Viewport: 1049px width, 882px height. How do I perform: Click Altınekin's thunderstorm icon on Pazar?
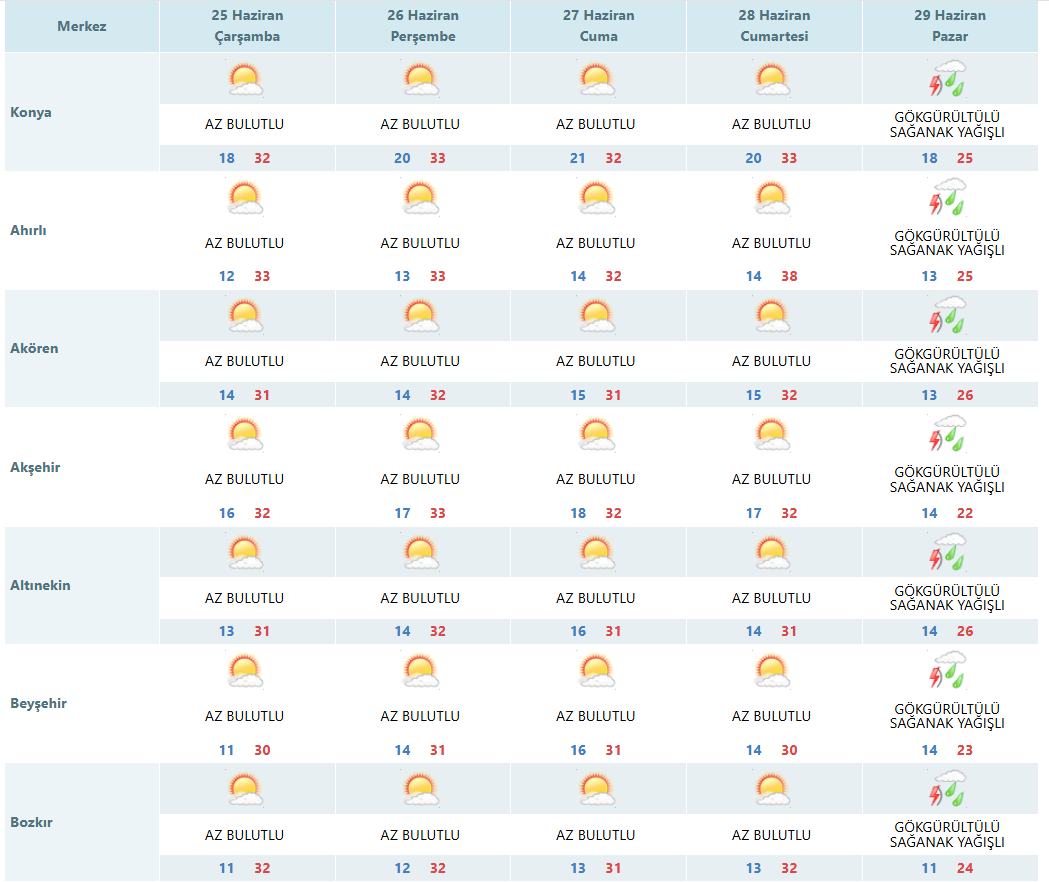[x=948, y=551]
